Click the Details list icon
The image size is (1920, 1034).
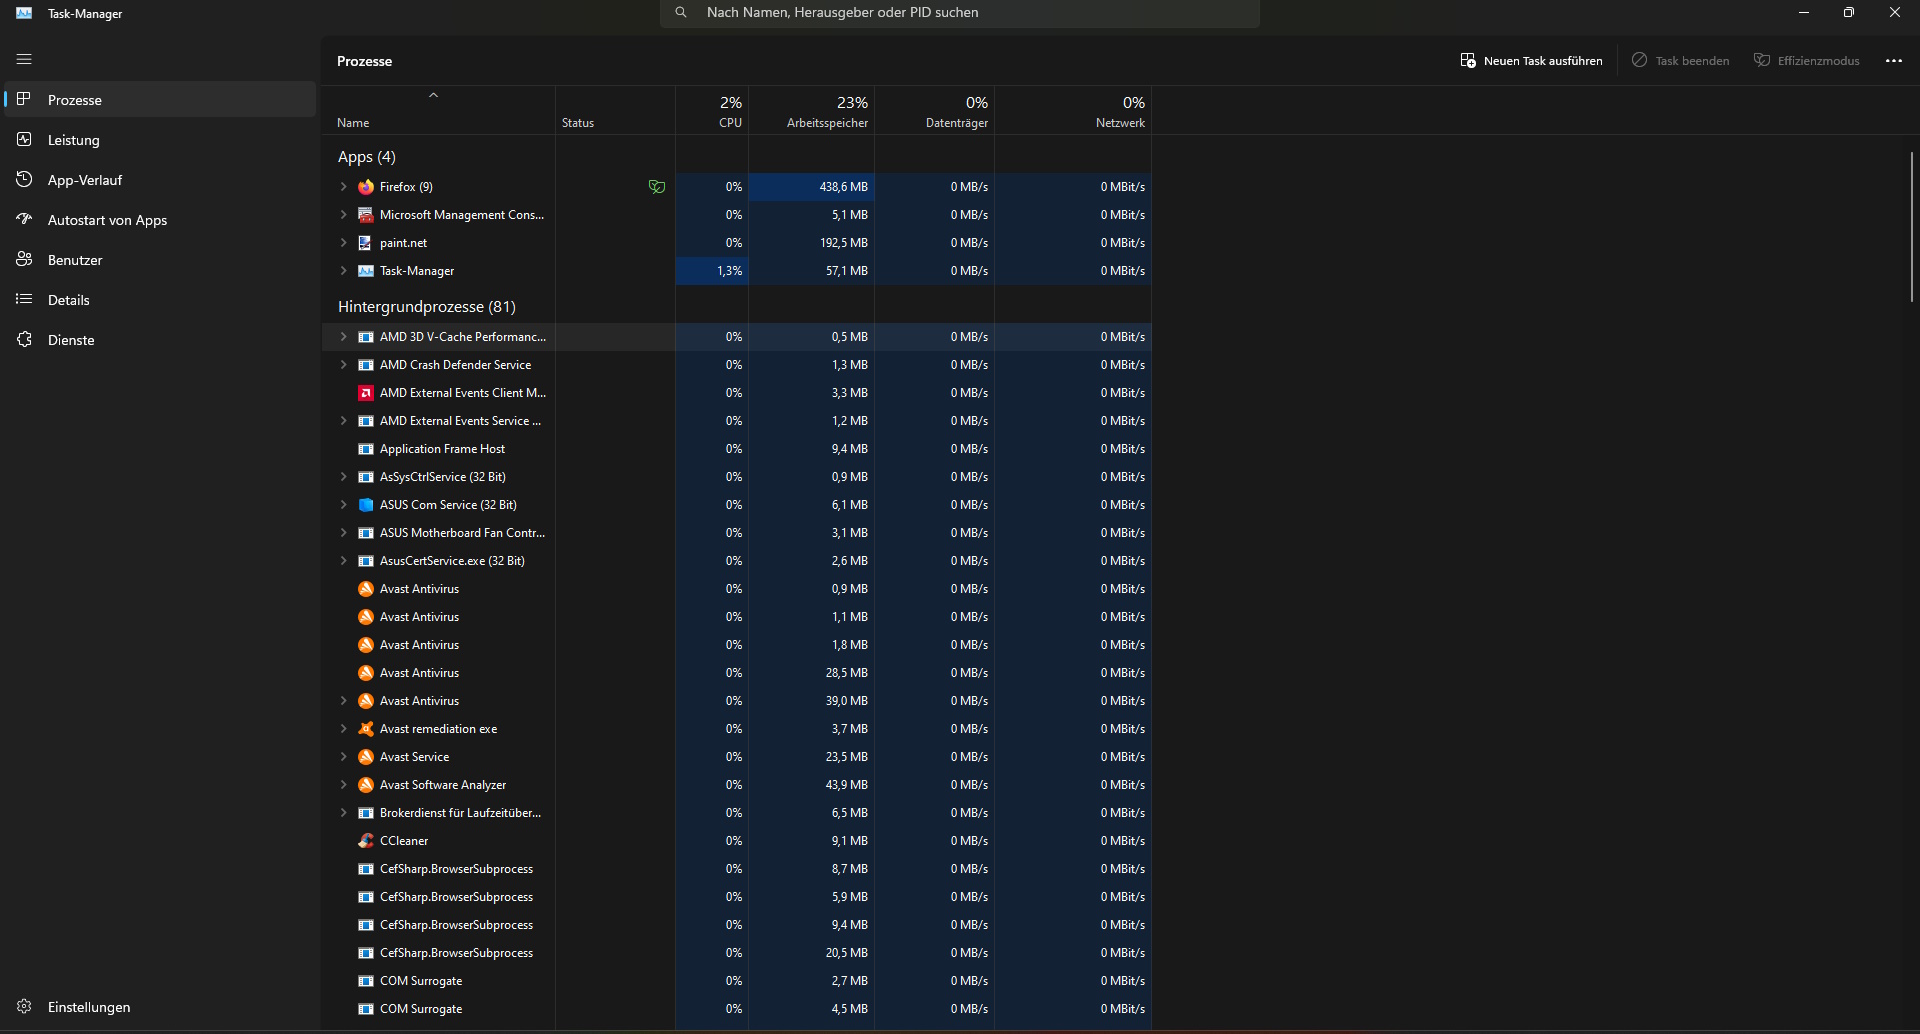tap(24, 299)
